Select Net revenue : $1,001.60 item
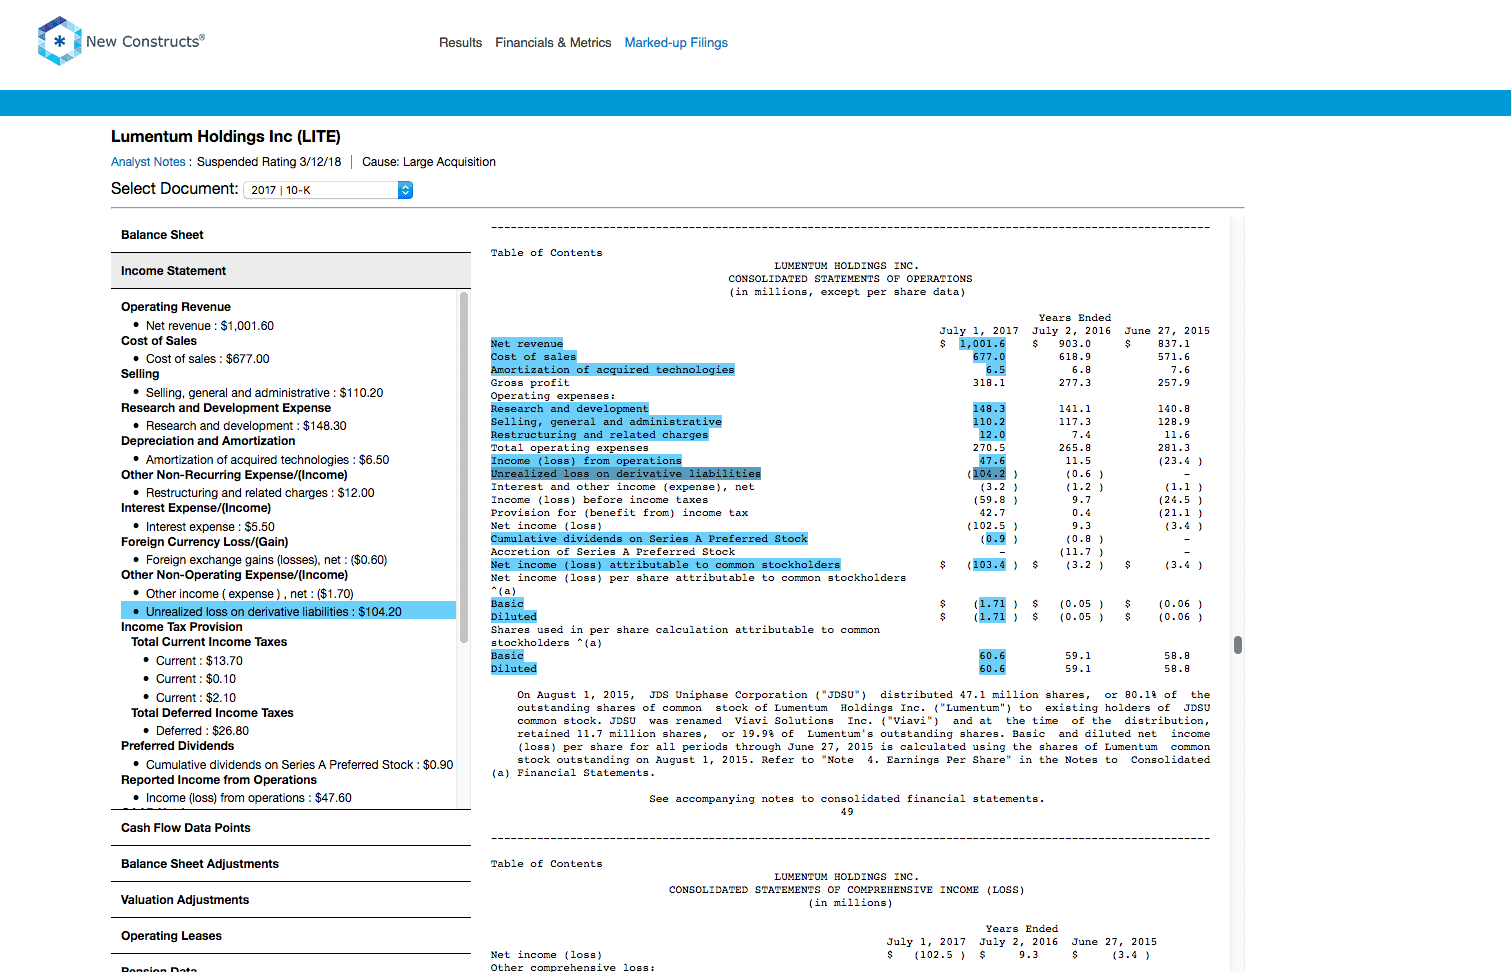 pos(209,326)
